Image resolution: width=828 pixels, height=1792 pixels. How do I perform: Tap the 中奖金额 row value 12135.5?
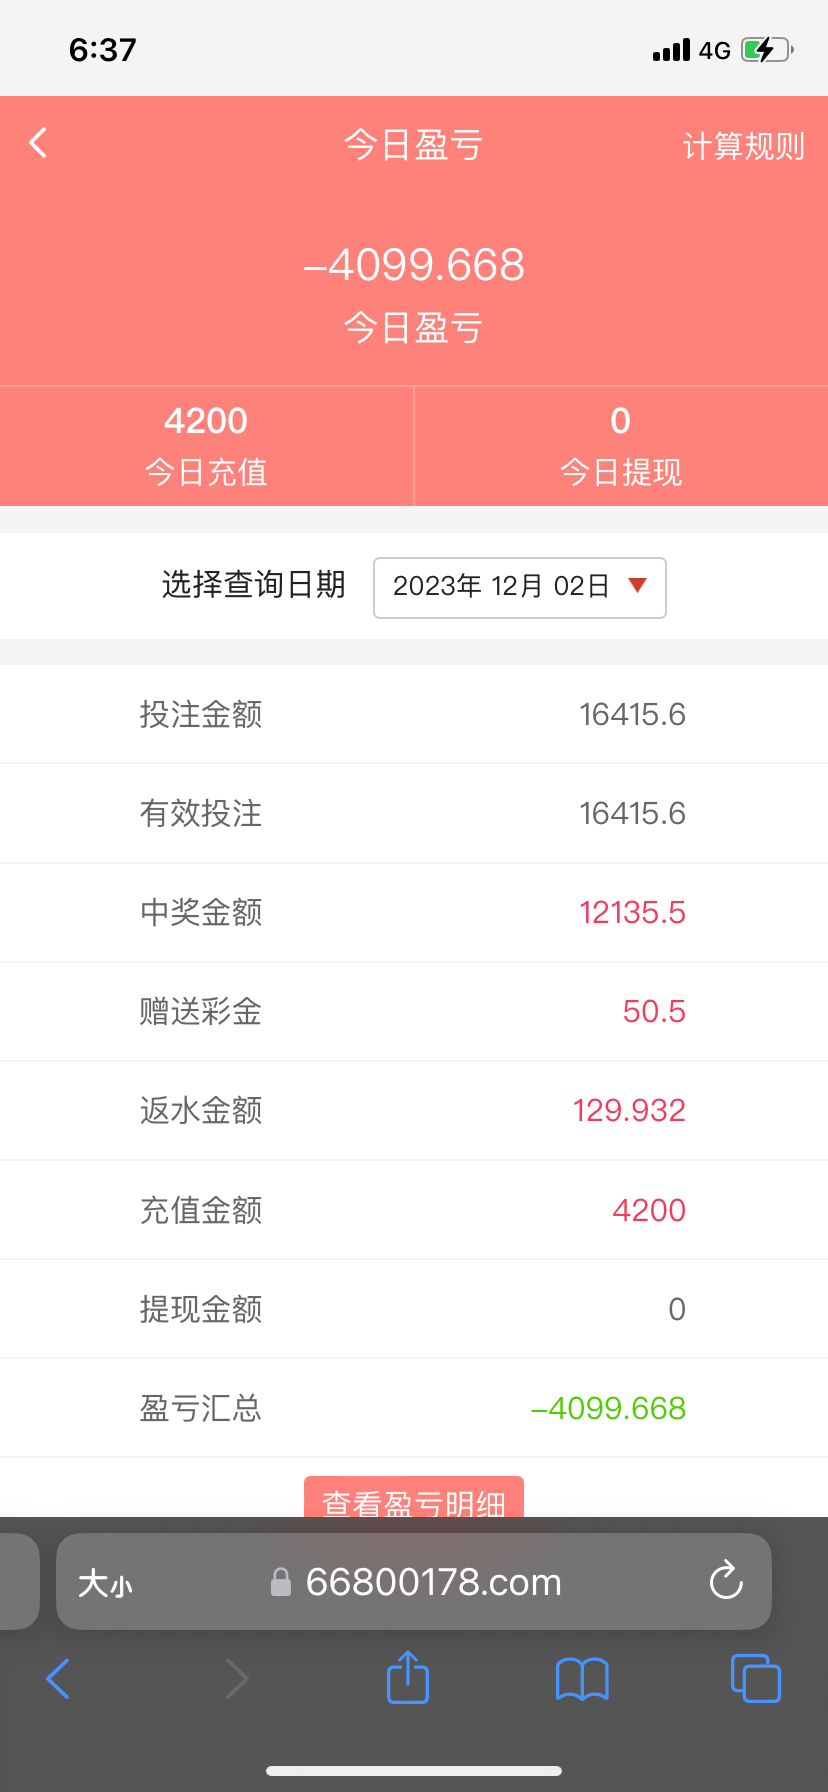632,912
